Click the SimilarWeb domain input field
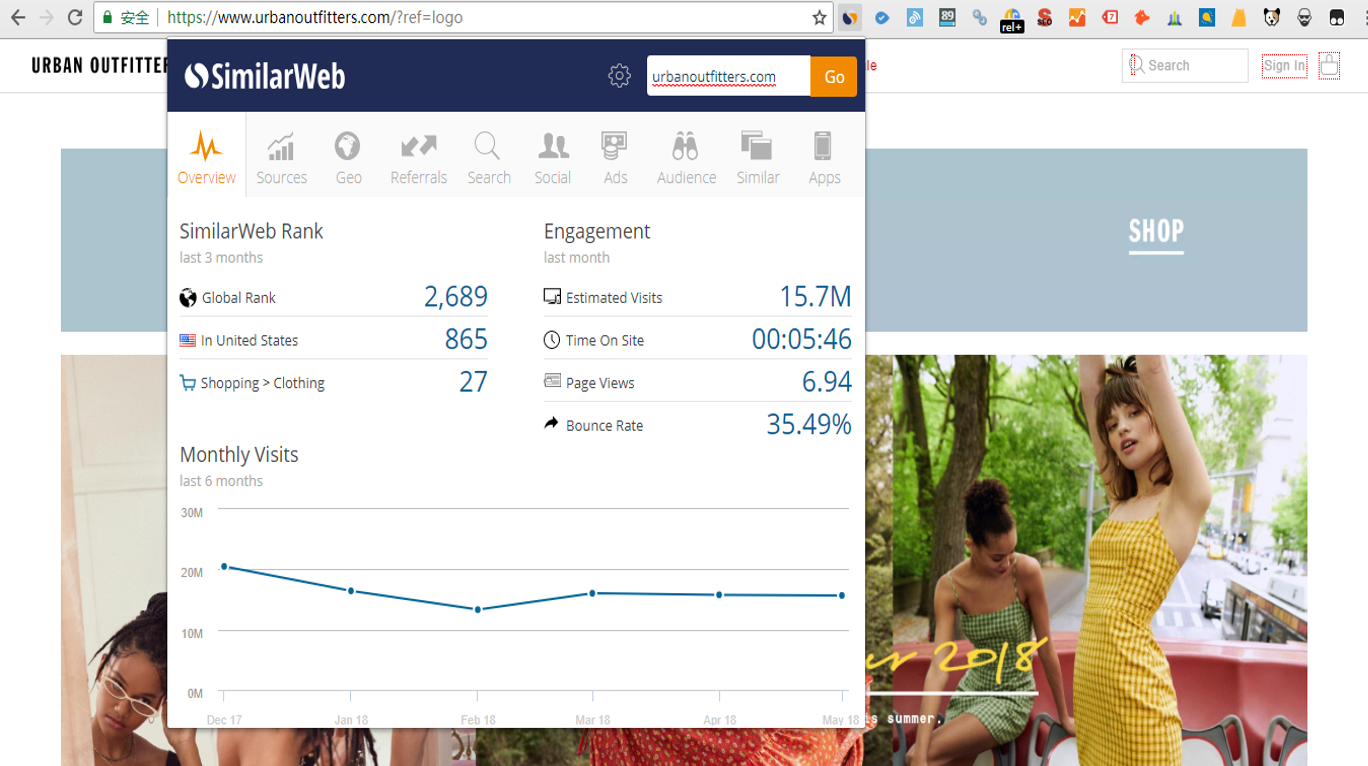1368x766 pixels. [728, 77]
